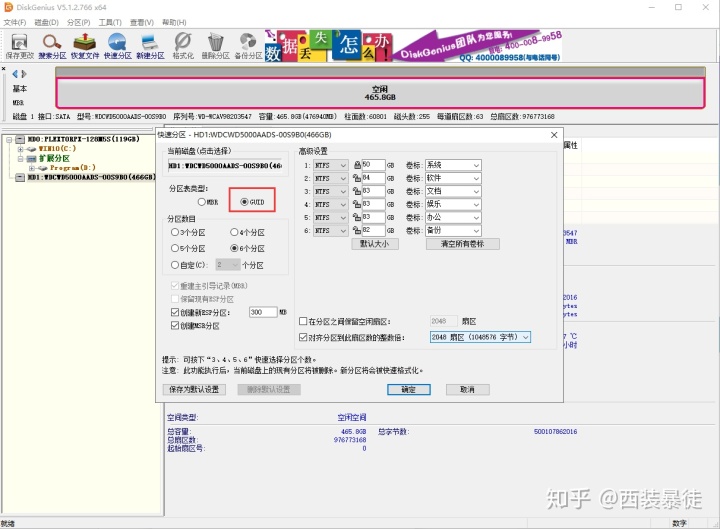Viewport: 720px width, 529px height.
Task: Choose 5 partitions (5个分区) option
Action: click(188, 248)
